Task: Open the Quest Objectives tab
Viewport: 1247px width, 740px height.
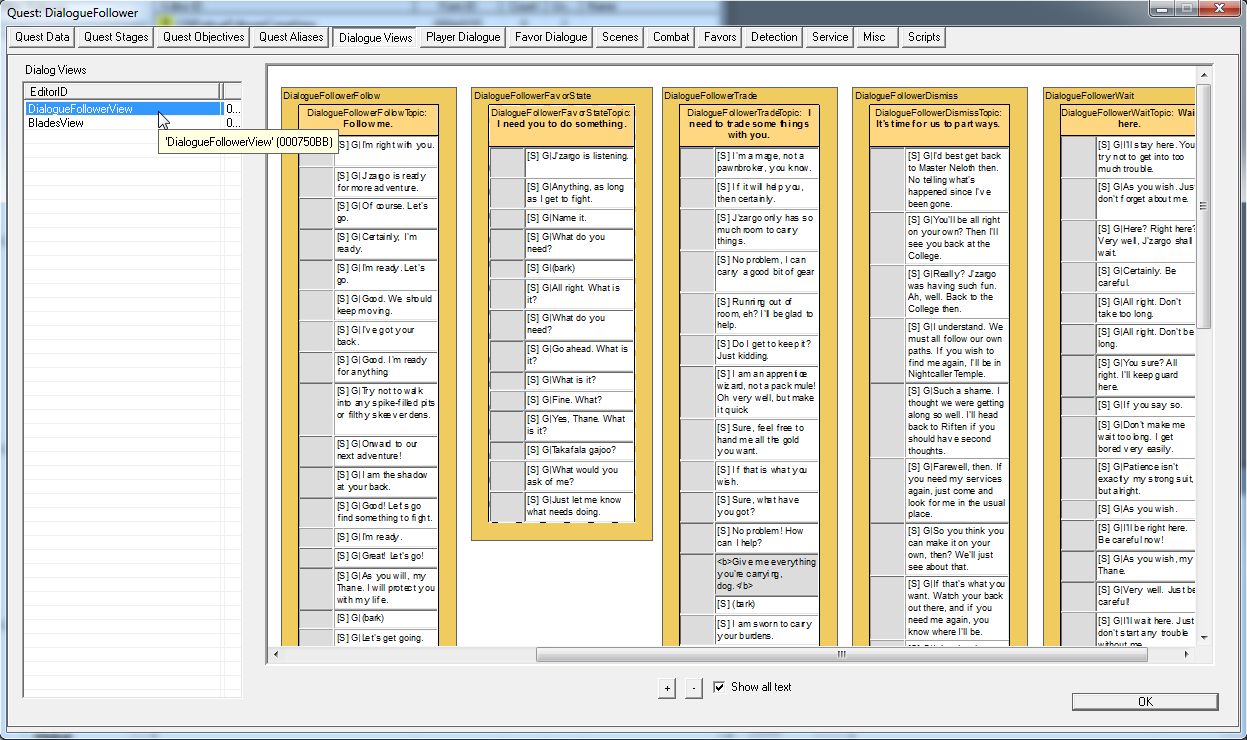Action: [x=204, y=37]
